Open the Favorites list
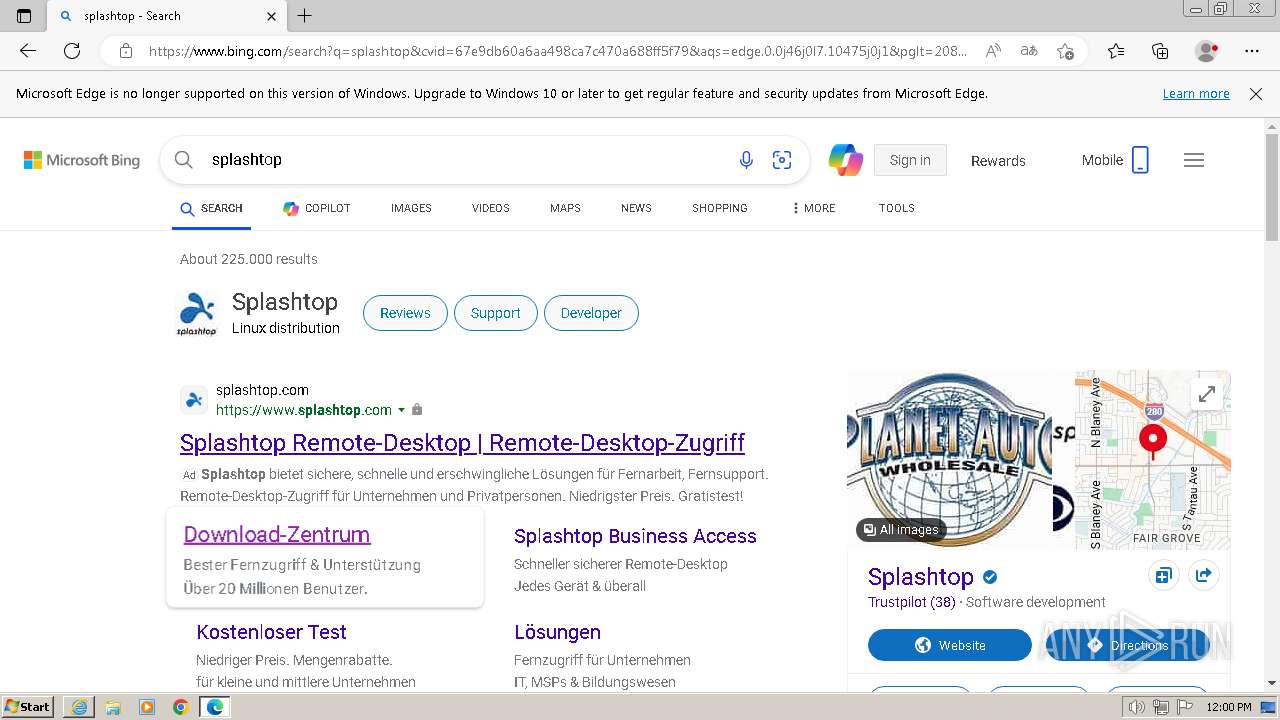 (x=1116, y=51)
